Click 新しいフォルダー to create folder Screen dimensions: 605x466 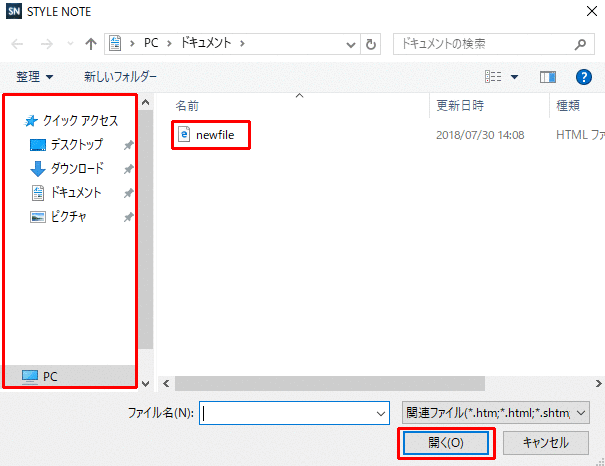[120, 76]
